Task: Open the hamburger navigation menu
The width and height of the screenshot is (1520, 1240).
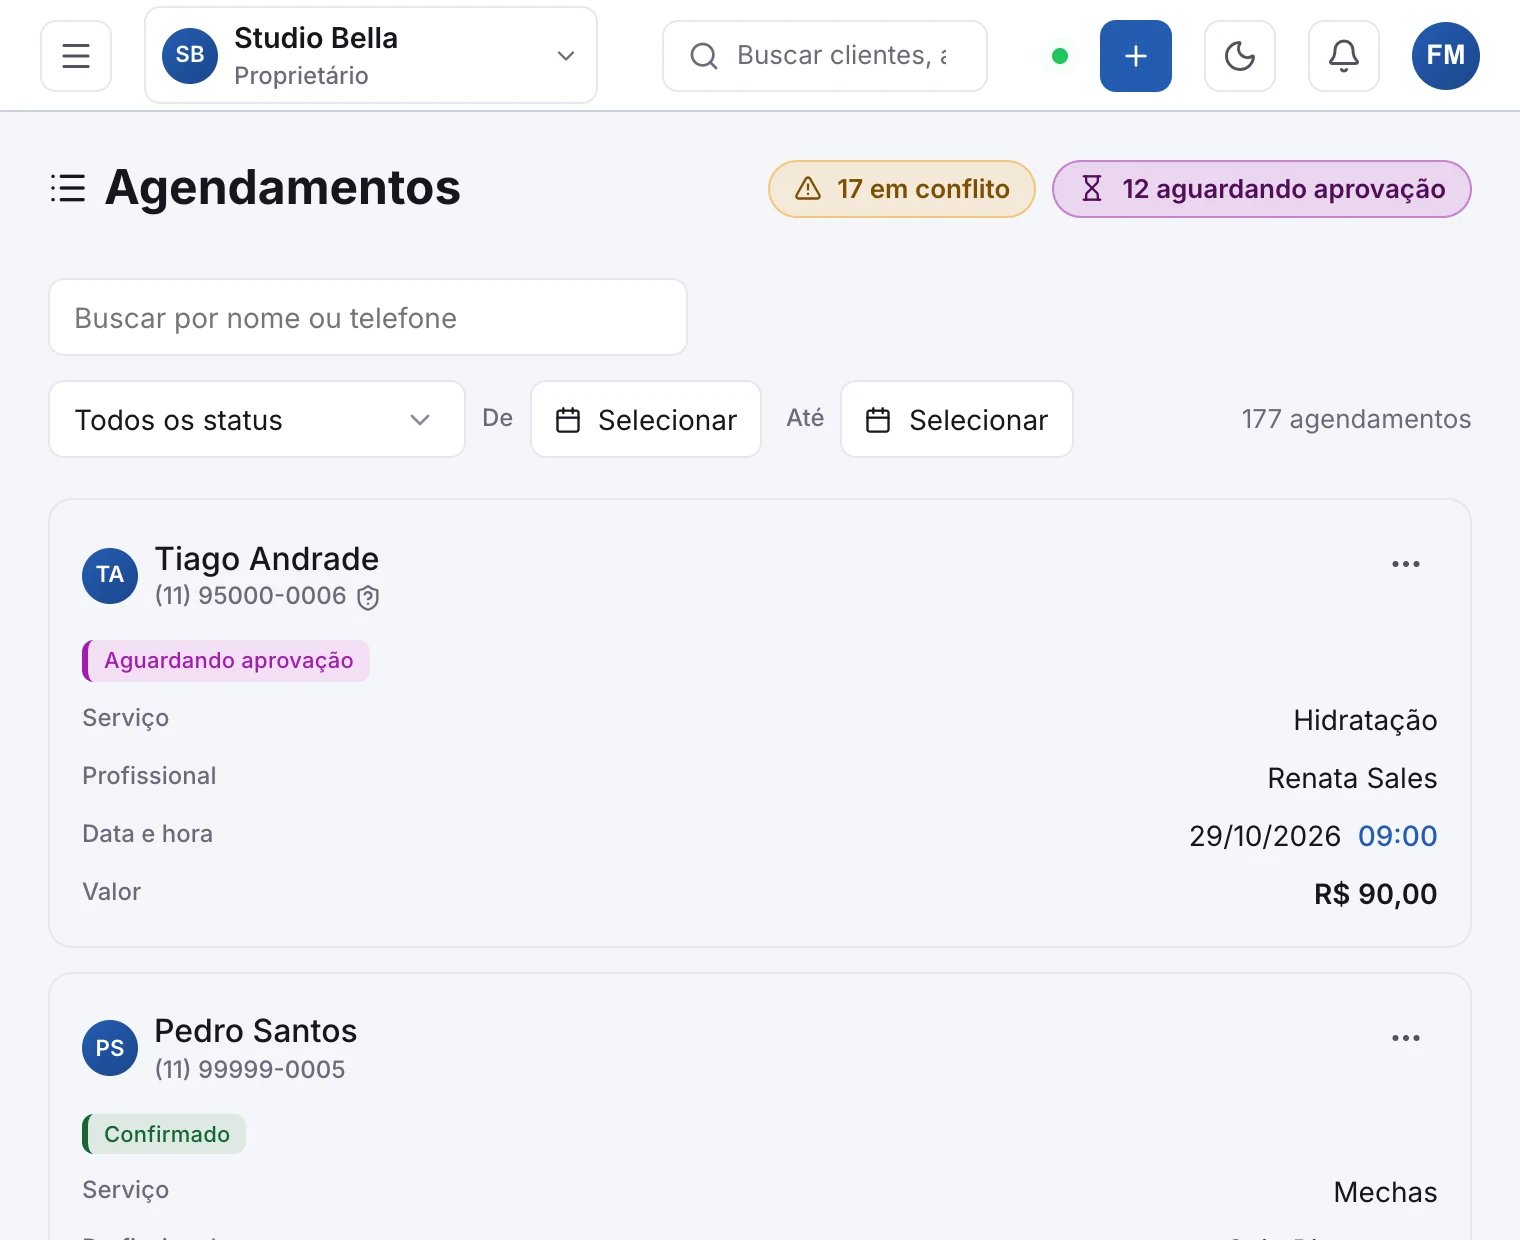Action: pyautogui.click(x=76, y=56)
